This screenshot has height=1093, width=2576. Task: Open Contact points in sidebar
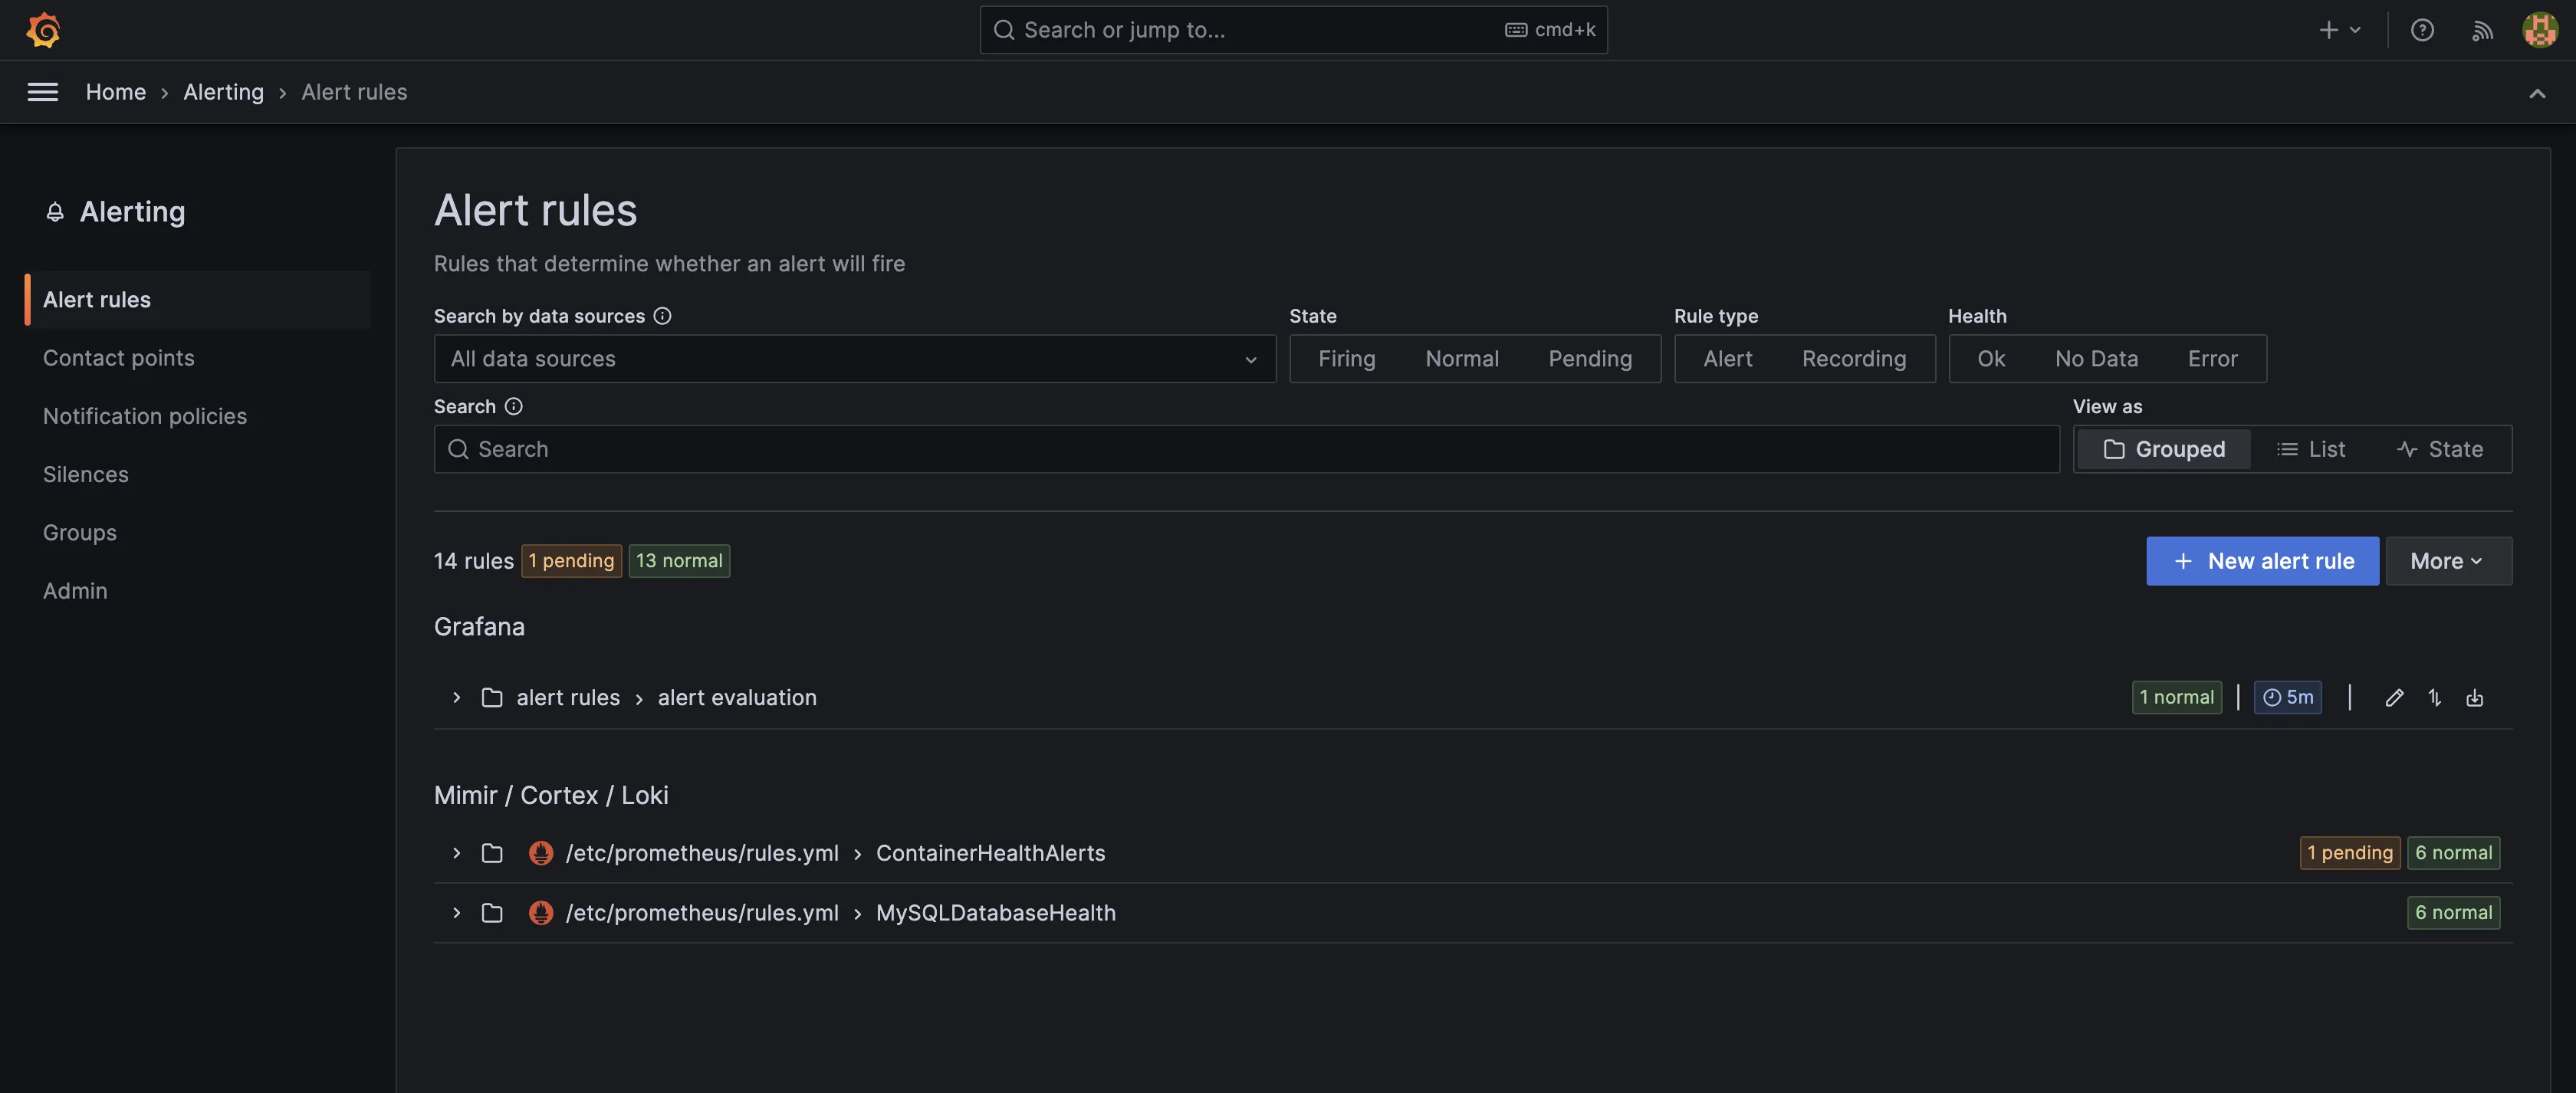119,358
